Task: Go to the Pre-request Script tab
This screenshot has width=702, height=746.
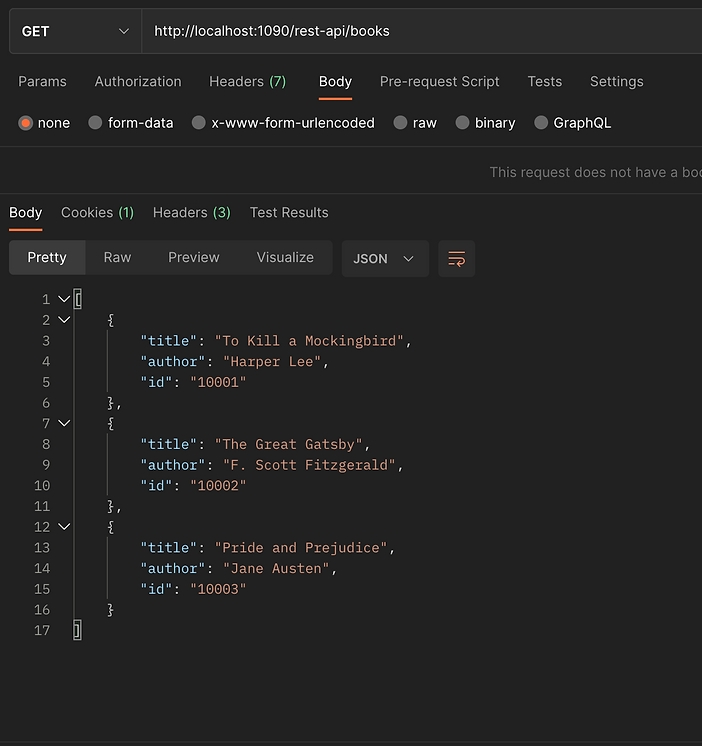Action: (439, 82)
